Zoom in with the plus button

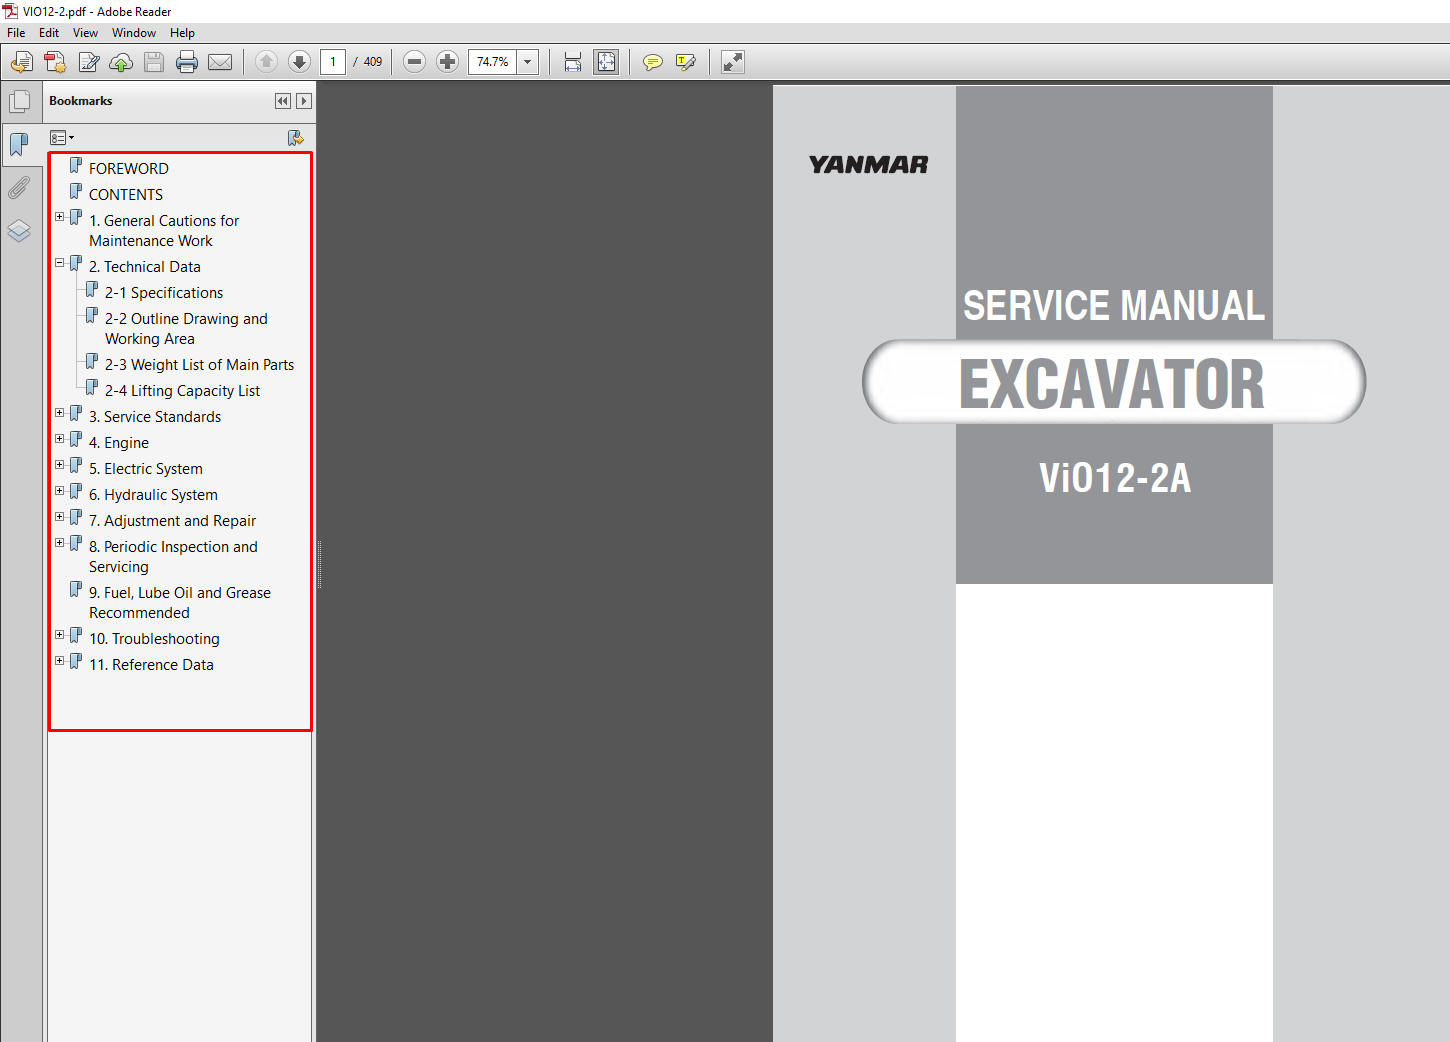pyautogui.click(x=448, y=62)
